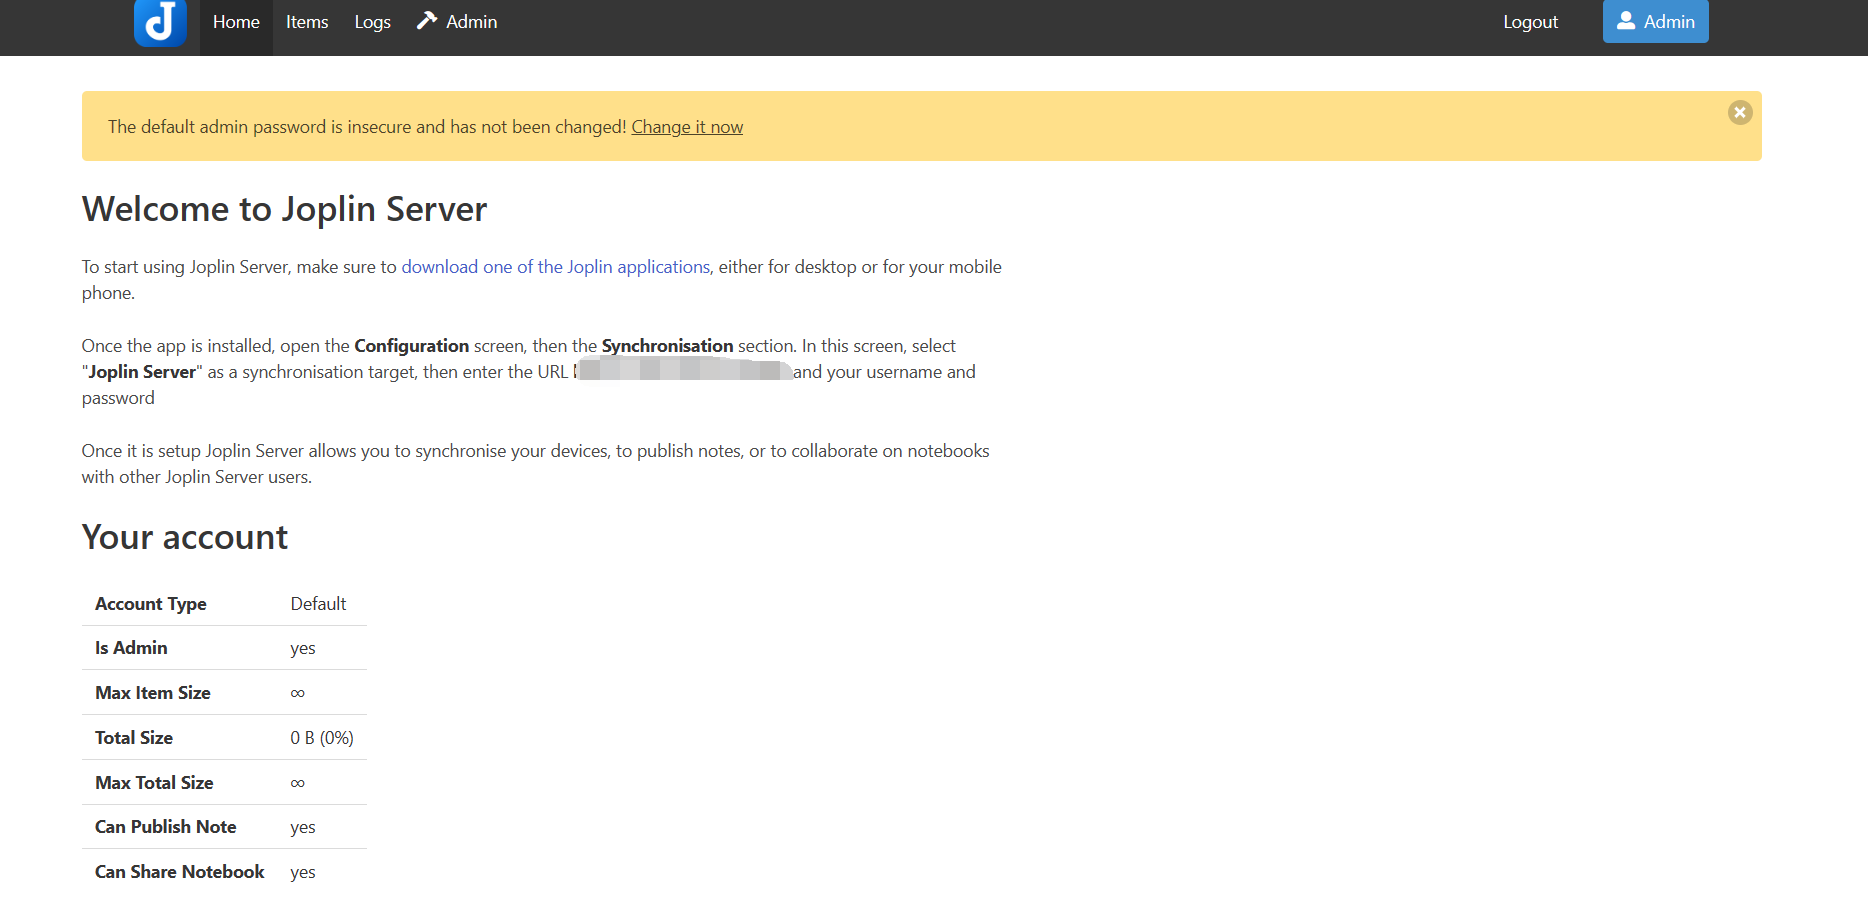Dismiss the insecure password warning banner

[1739, 113]
